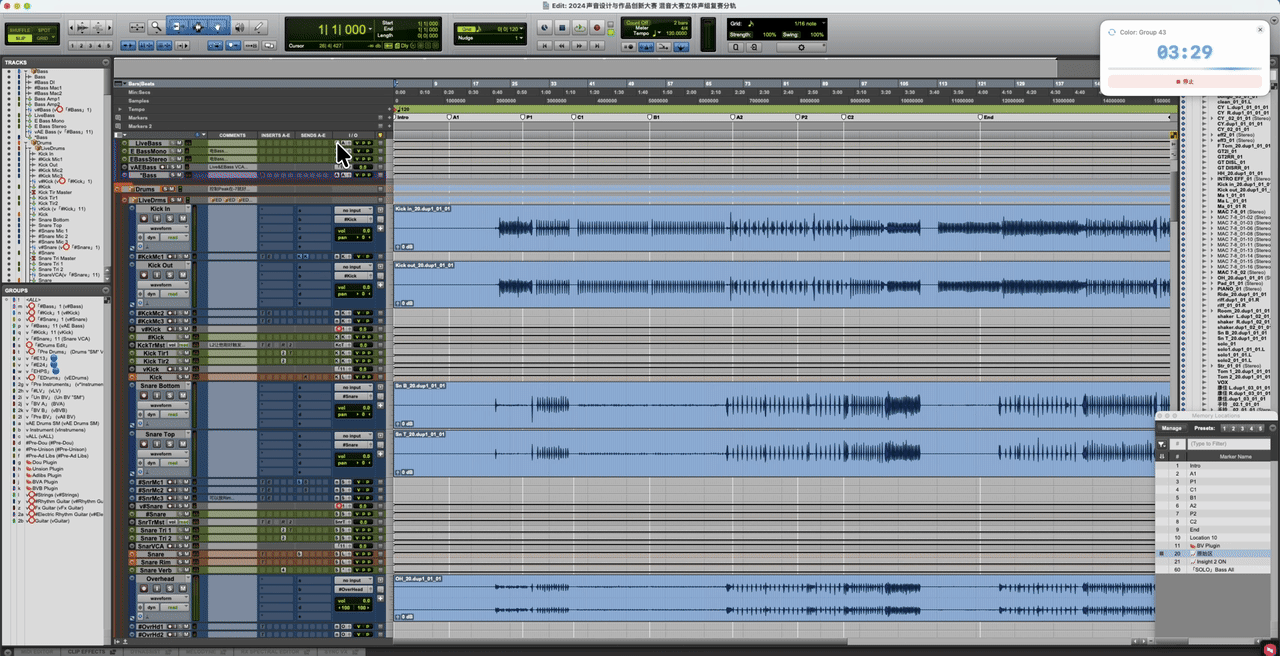Screen dimensions: 1280x656
Task: Click the transport Play button
Action: 579,27
